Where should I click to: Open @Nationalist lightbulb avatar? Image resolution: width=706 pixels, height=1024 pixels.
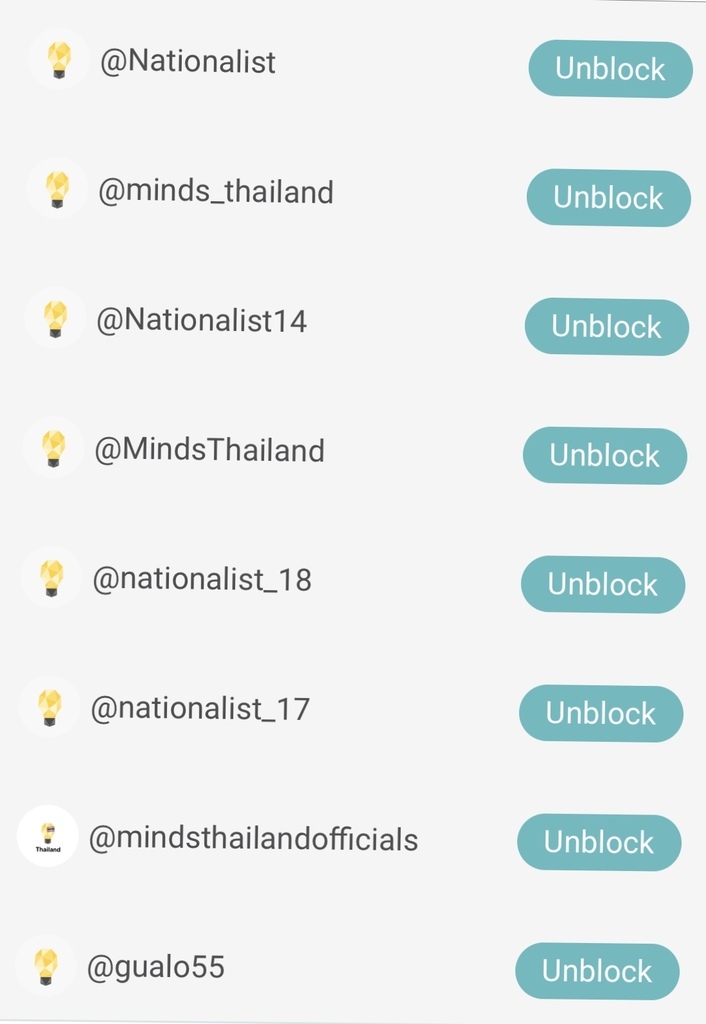pyautogui.click(x=59, y=59)
